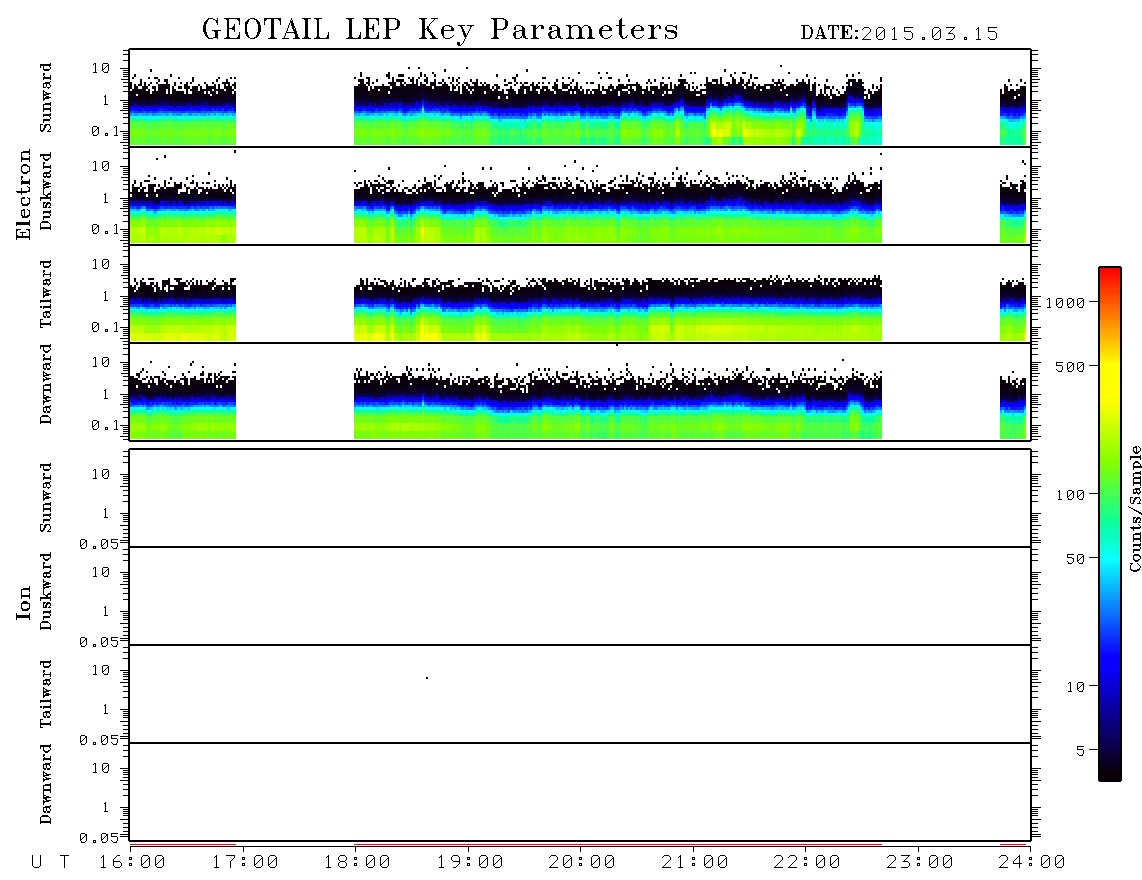1142x880 pixels.
Task: Click the 100 color bar tick label
Action: [x=1071, y=495]
